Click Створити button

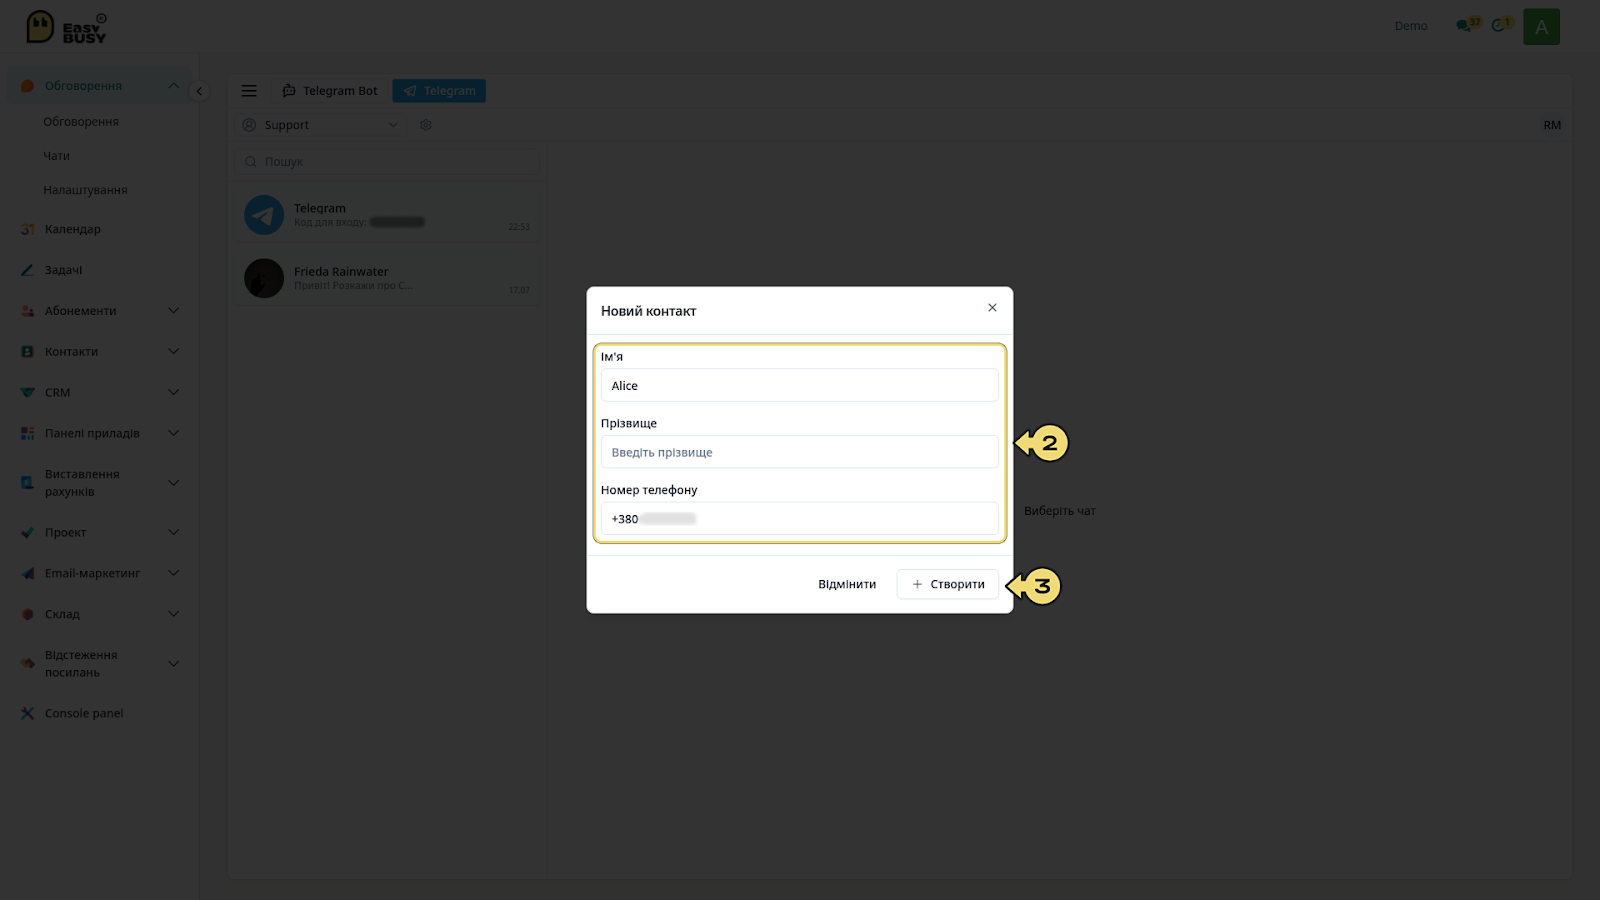947,584
